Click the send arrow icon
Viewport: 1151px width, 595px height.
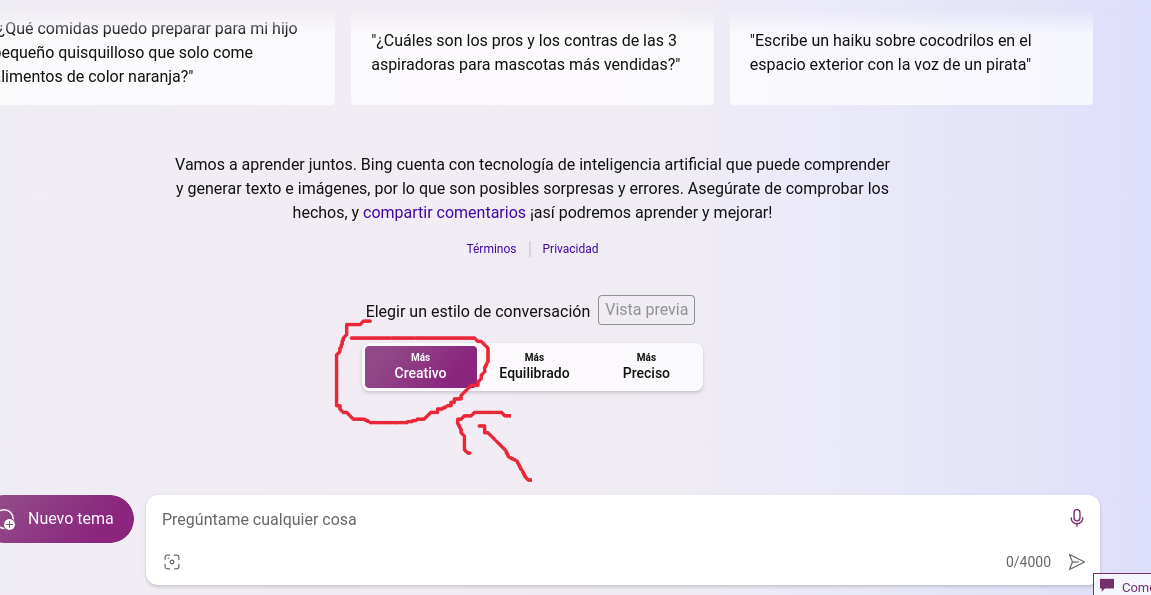click(1076, 562)
